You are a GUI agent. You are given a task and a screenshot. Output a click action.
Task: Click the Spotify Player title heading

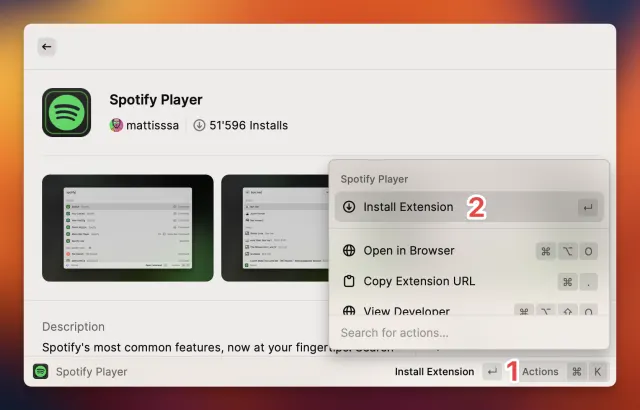(156, 100)
